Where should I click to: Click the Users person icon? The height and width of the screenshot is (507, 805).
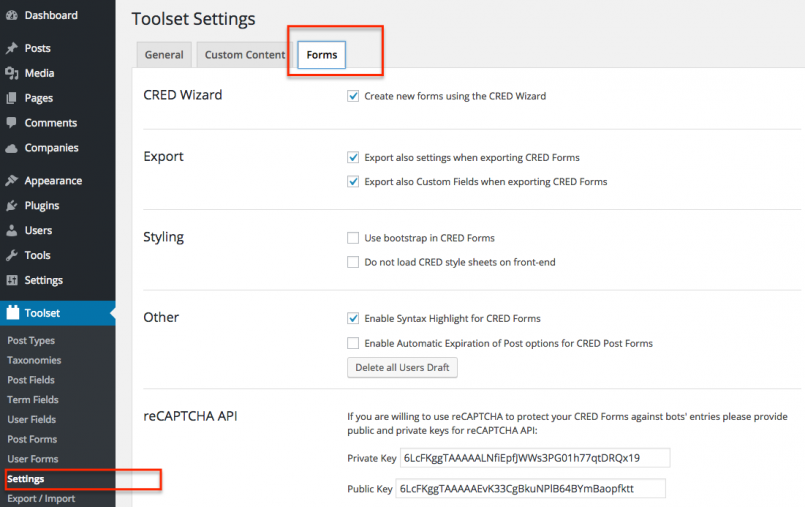click(x=12, y=230)
